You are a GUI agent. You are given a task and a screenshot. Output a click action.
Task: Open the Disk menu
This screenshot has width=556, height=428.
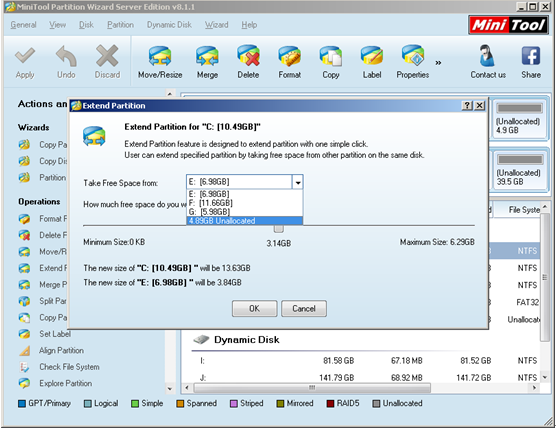pyautogui.click(x=86, y=25)
